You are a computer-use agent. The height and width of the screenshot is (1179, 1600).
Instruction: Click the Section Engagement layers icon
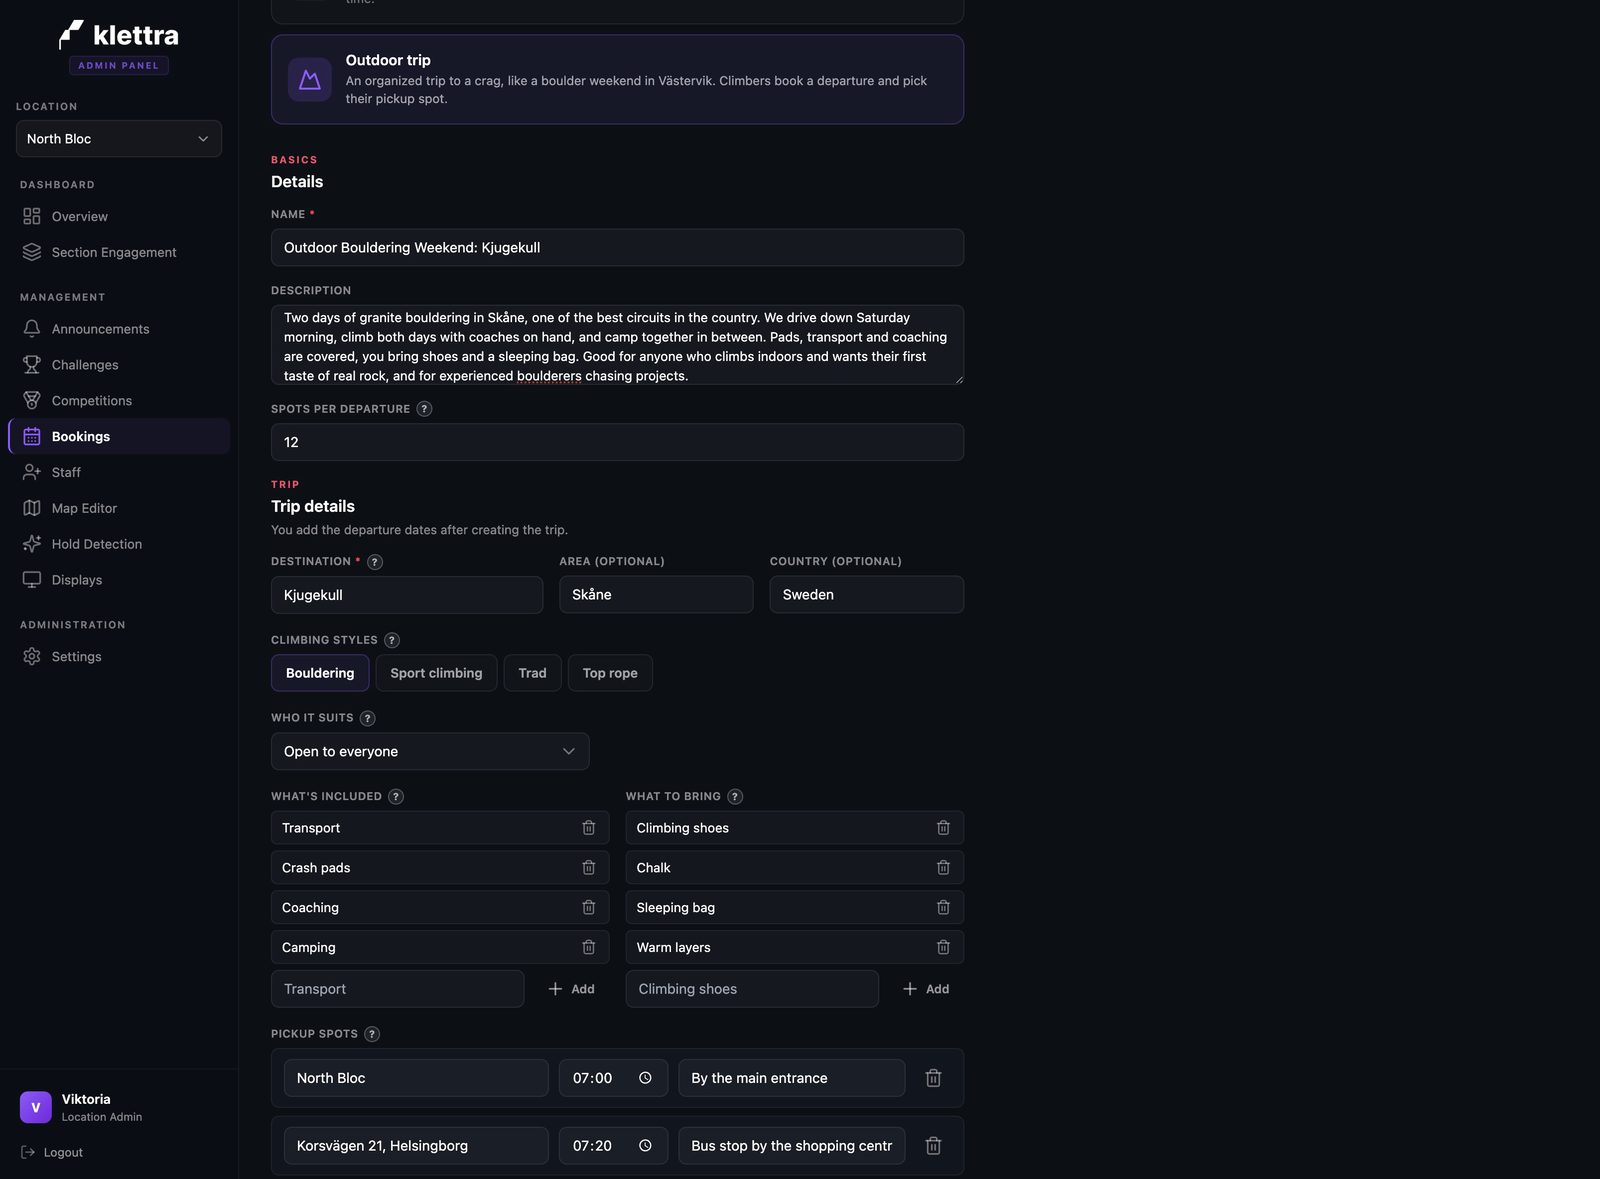pos(32,252)
